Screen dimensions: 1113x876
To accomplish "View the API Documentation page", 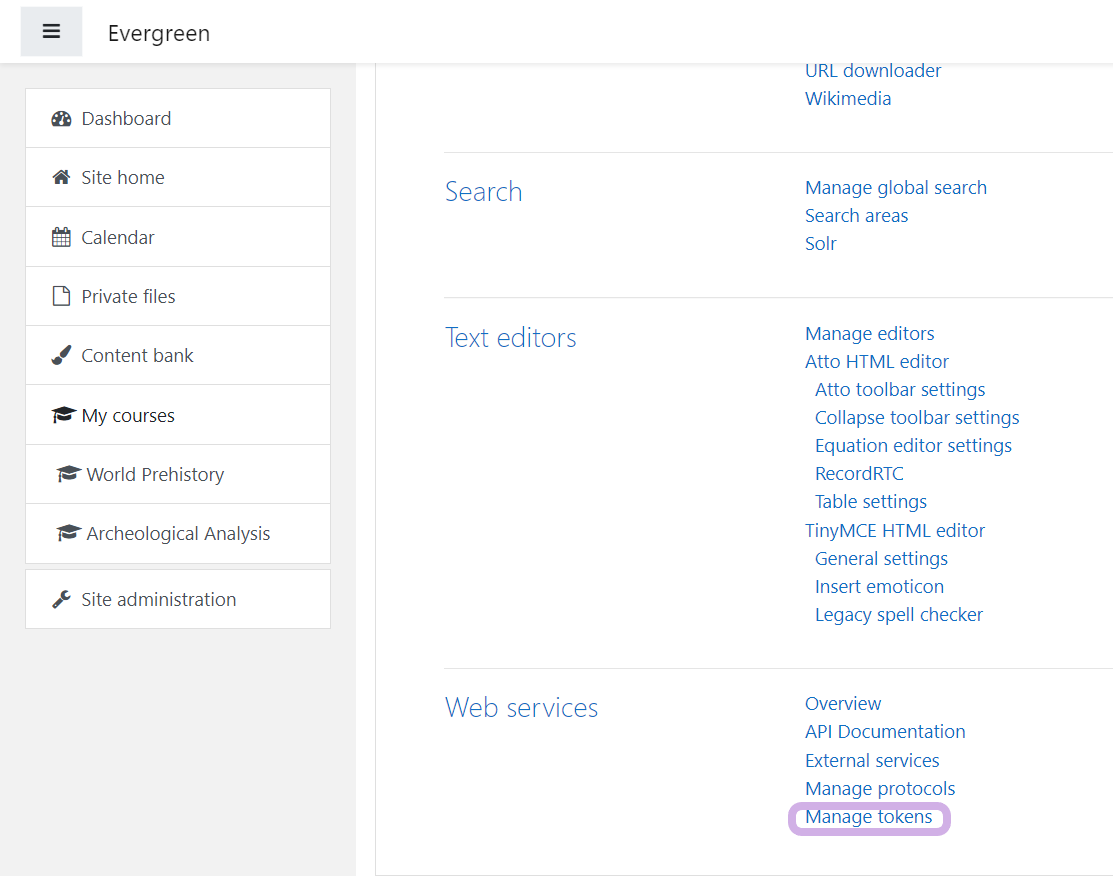I will tap(884, 732).
